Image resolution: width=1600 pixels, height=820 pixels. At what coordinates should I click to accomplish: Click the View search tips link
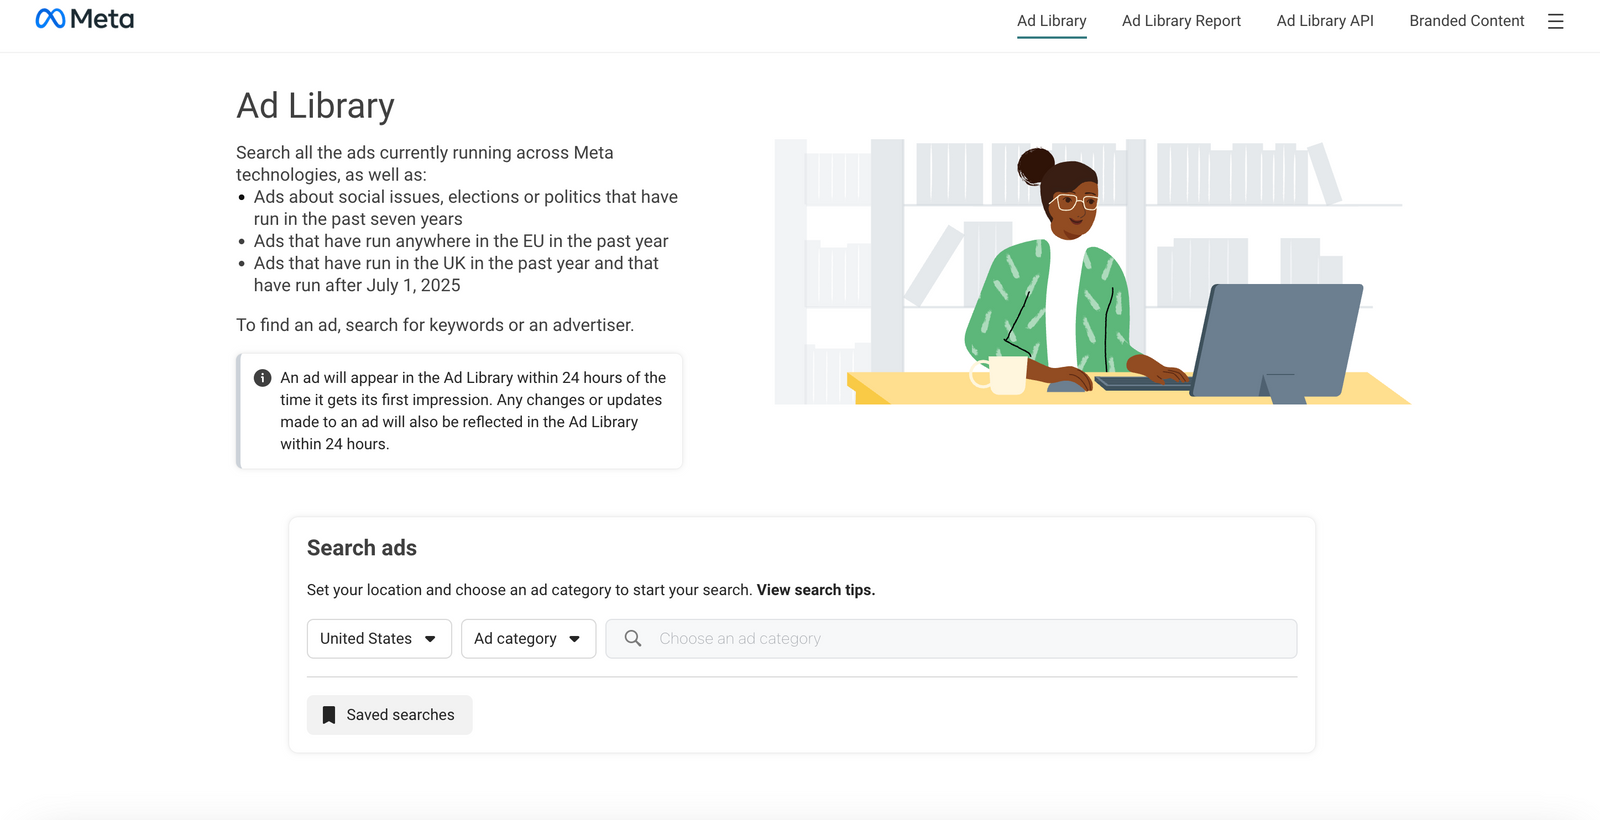click(x=816, y=590)
